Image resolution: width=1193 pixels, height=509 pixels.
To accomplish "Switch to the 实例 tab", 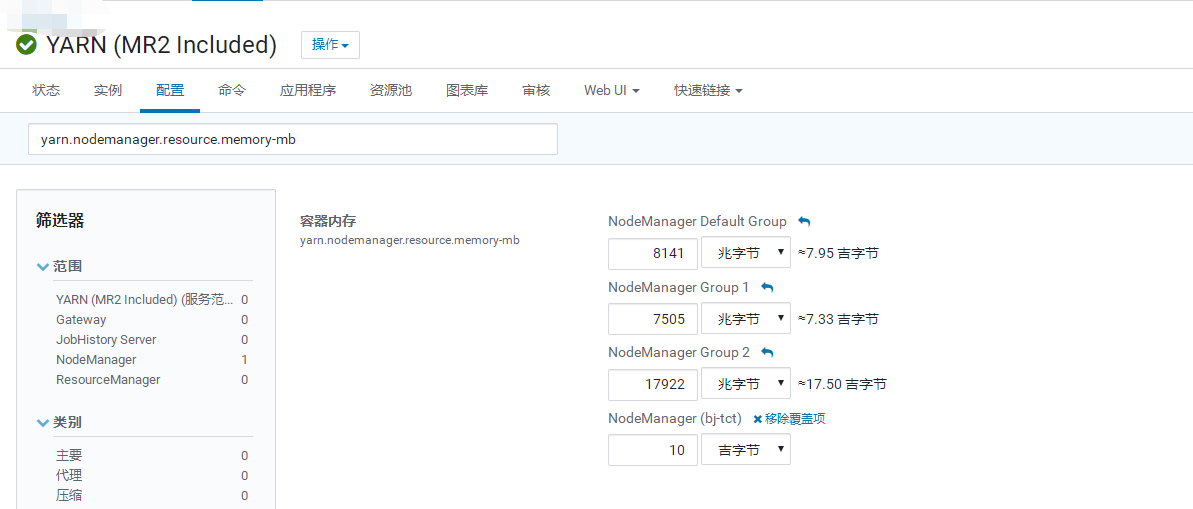I will coord(108,91).
